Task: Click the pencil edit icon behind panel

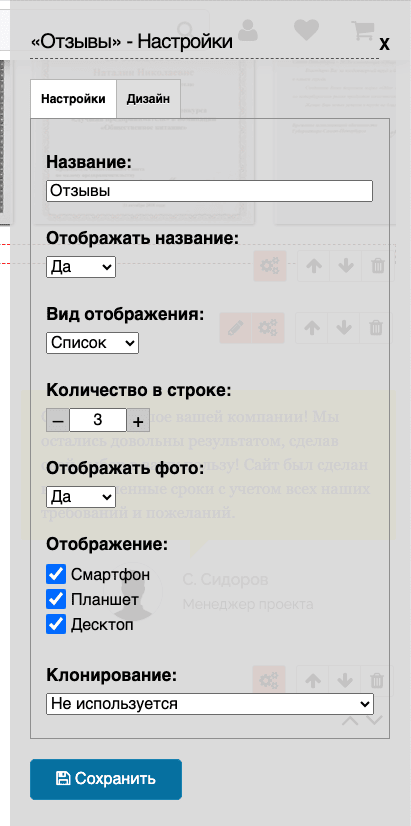Action: pos(235,328)
